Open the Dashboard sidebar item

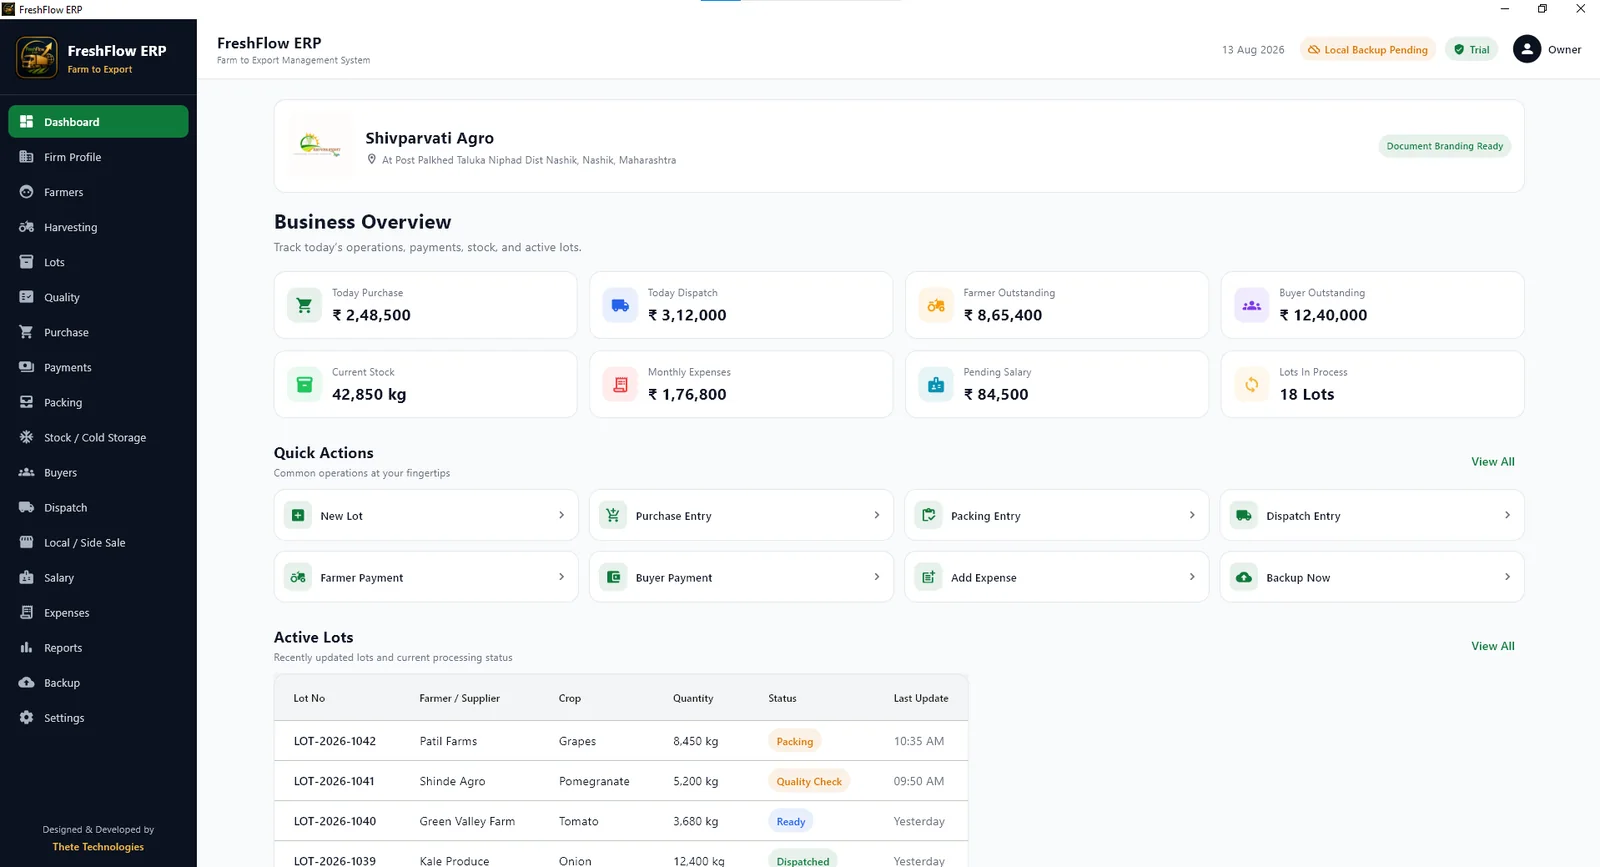point(98,122)
